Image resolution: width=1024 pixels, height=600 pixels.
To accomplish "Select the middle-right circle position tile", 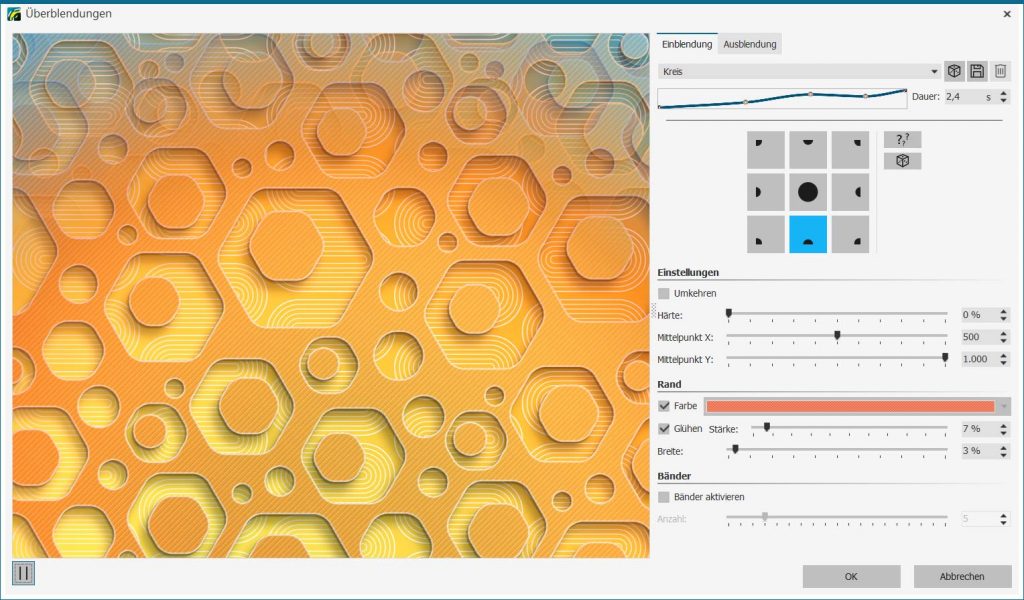I will click(x=850, y=191).
